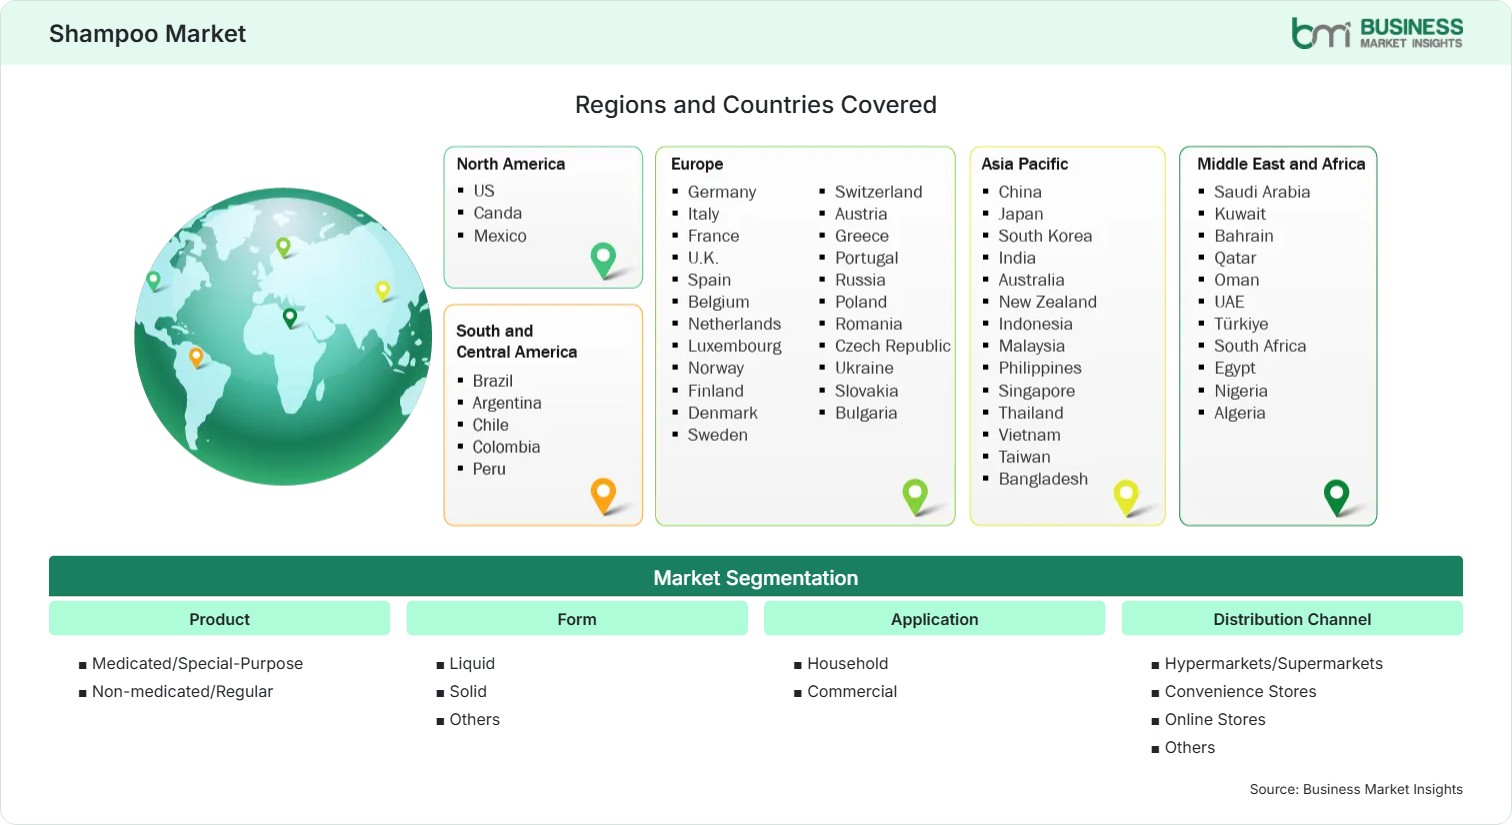Viewport: 1512px width, 825px height.
Task: Click Others under Form
Action: pyautogui.click(x=475, y=719)
